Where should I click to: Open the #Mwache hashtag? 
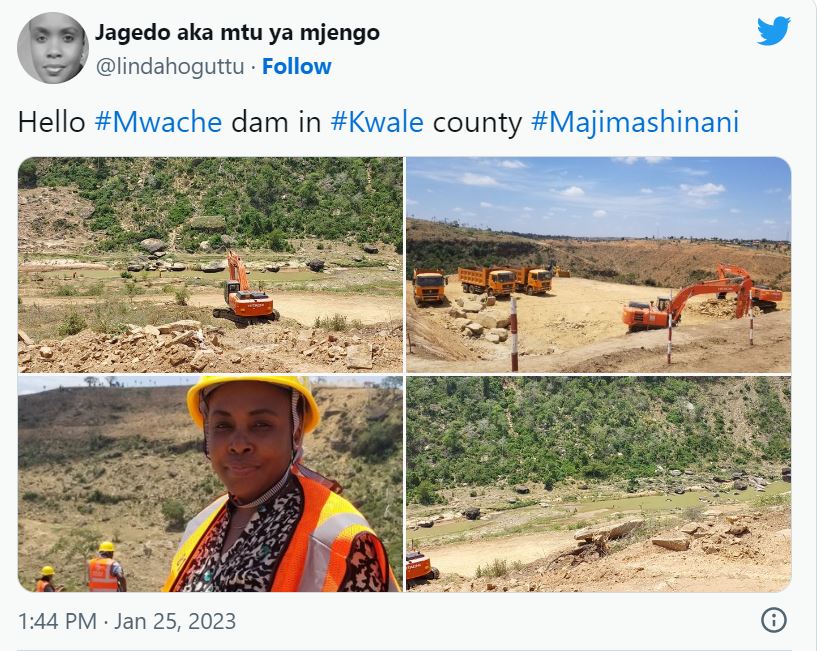[x=158, y=122]
